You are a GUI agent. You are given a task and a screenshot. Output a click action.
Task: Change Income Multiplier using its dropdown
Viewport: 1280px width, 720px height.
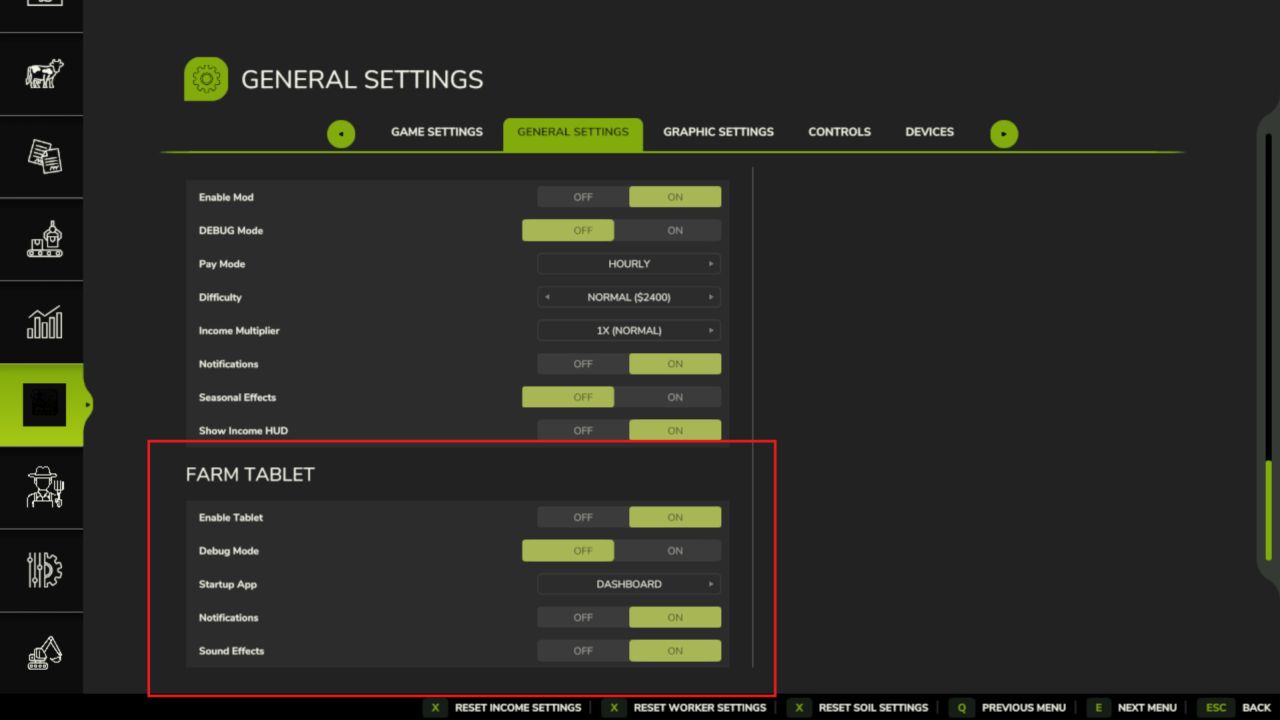pos(629,330)
